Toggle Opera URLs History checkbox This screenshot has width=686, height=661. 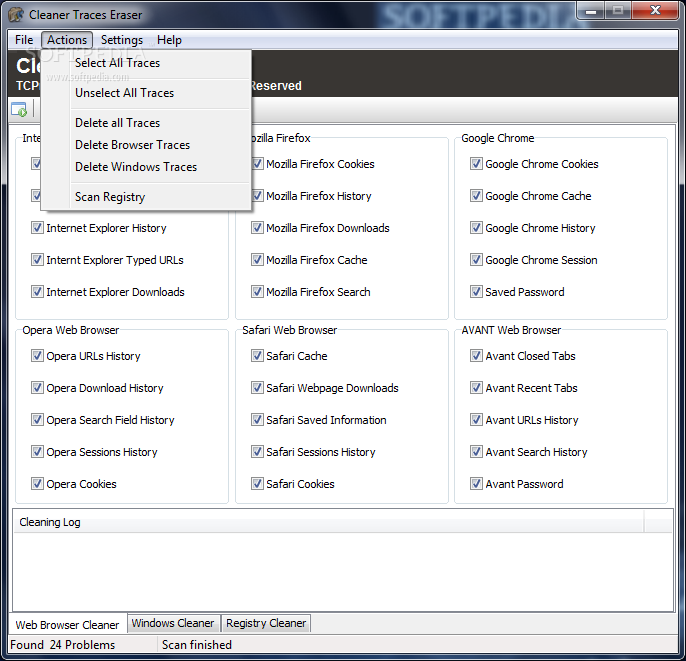37,356
